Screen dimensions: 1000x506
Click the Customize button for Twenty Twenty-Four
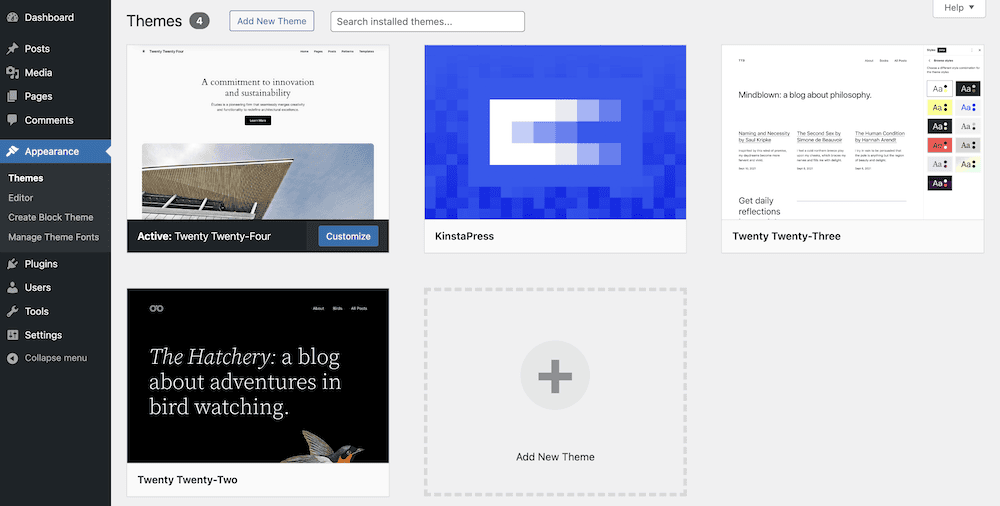pyautogui.click(x=348, y=236)
